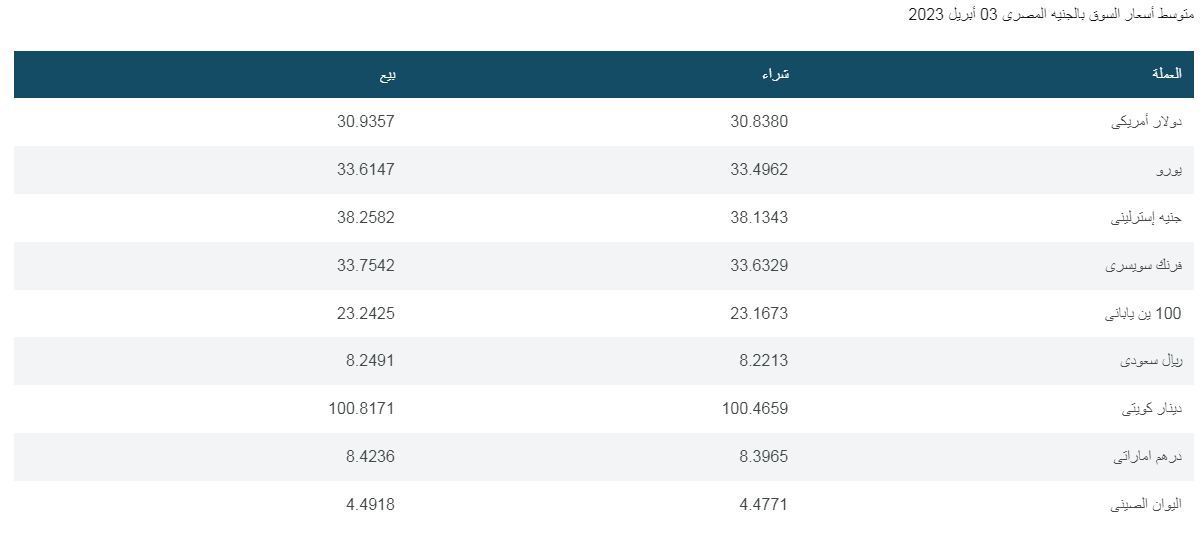Screen dimensions: 1202x557
Task: Click the شراء (buy) column header
Action: (776, 74)
